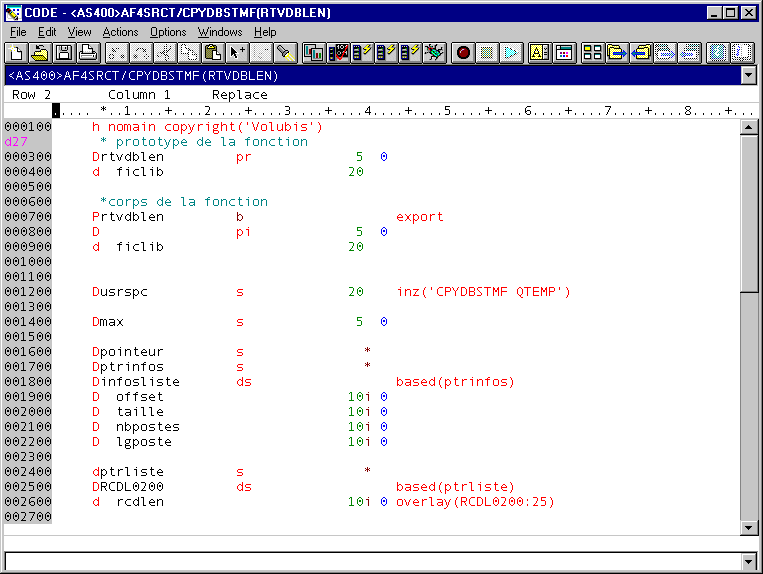The width and height of the screenshot is (763, 574).
Task: Open the File menu
Action: pyautogui.click(x=18, y=32)
